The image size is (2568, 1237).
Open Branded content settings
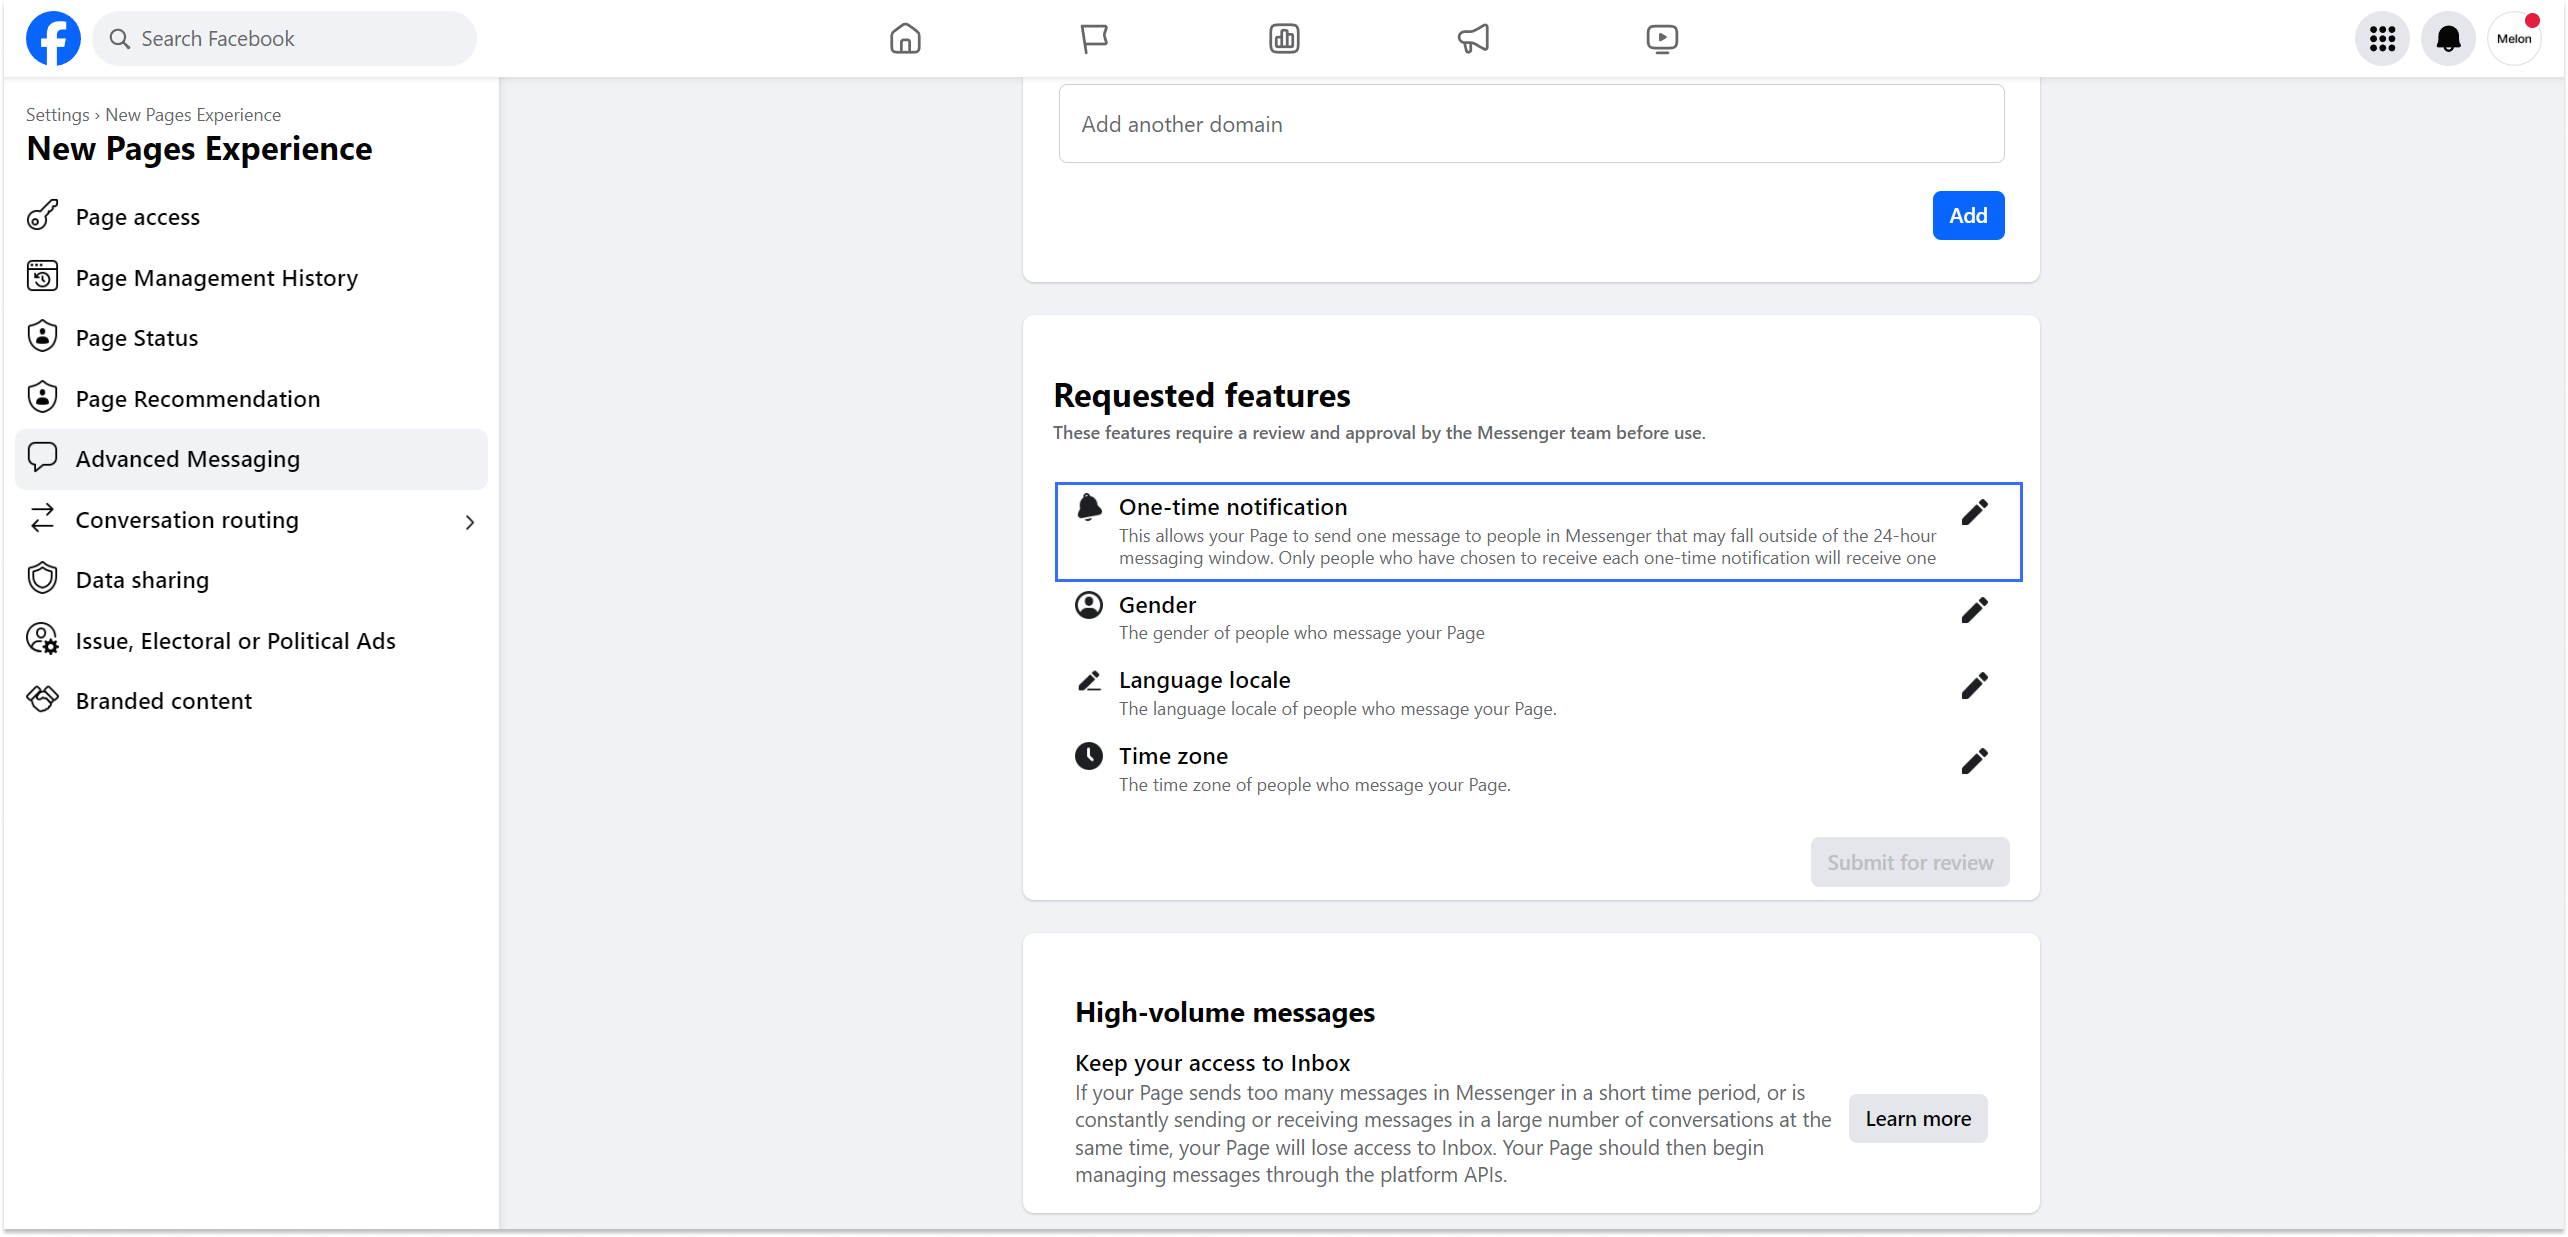[164, 701]
